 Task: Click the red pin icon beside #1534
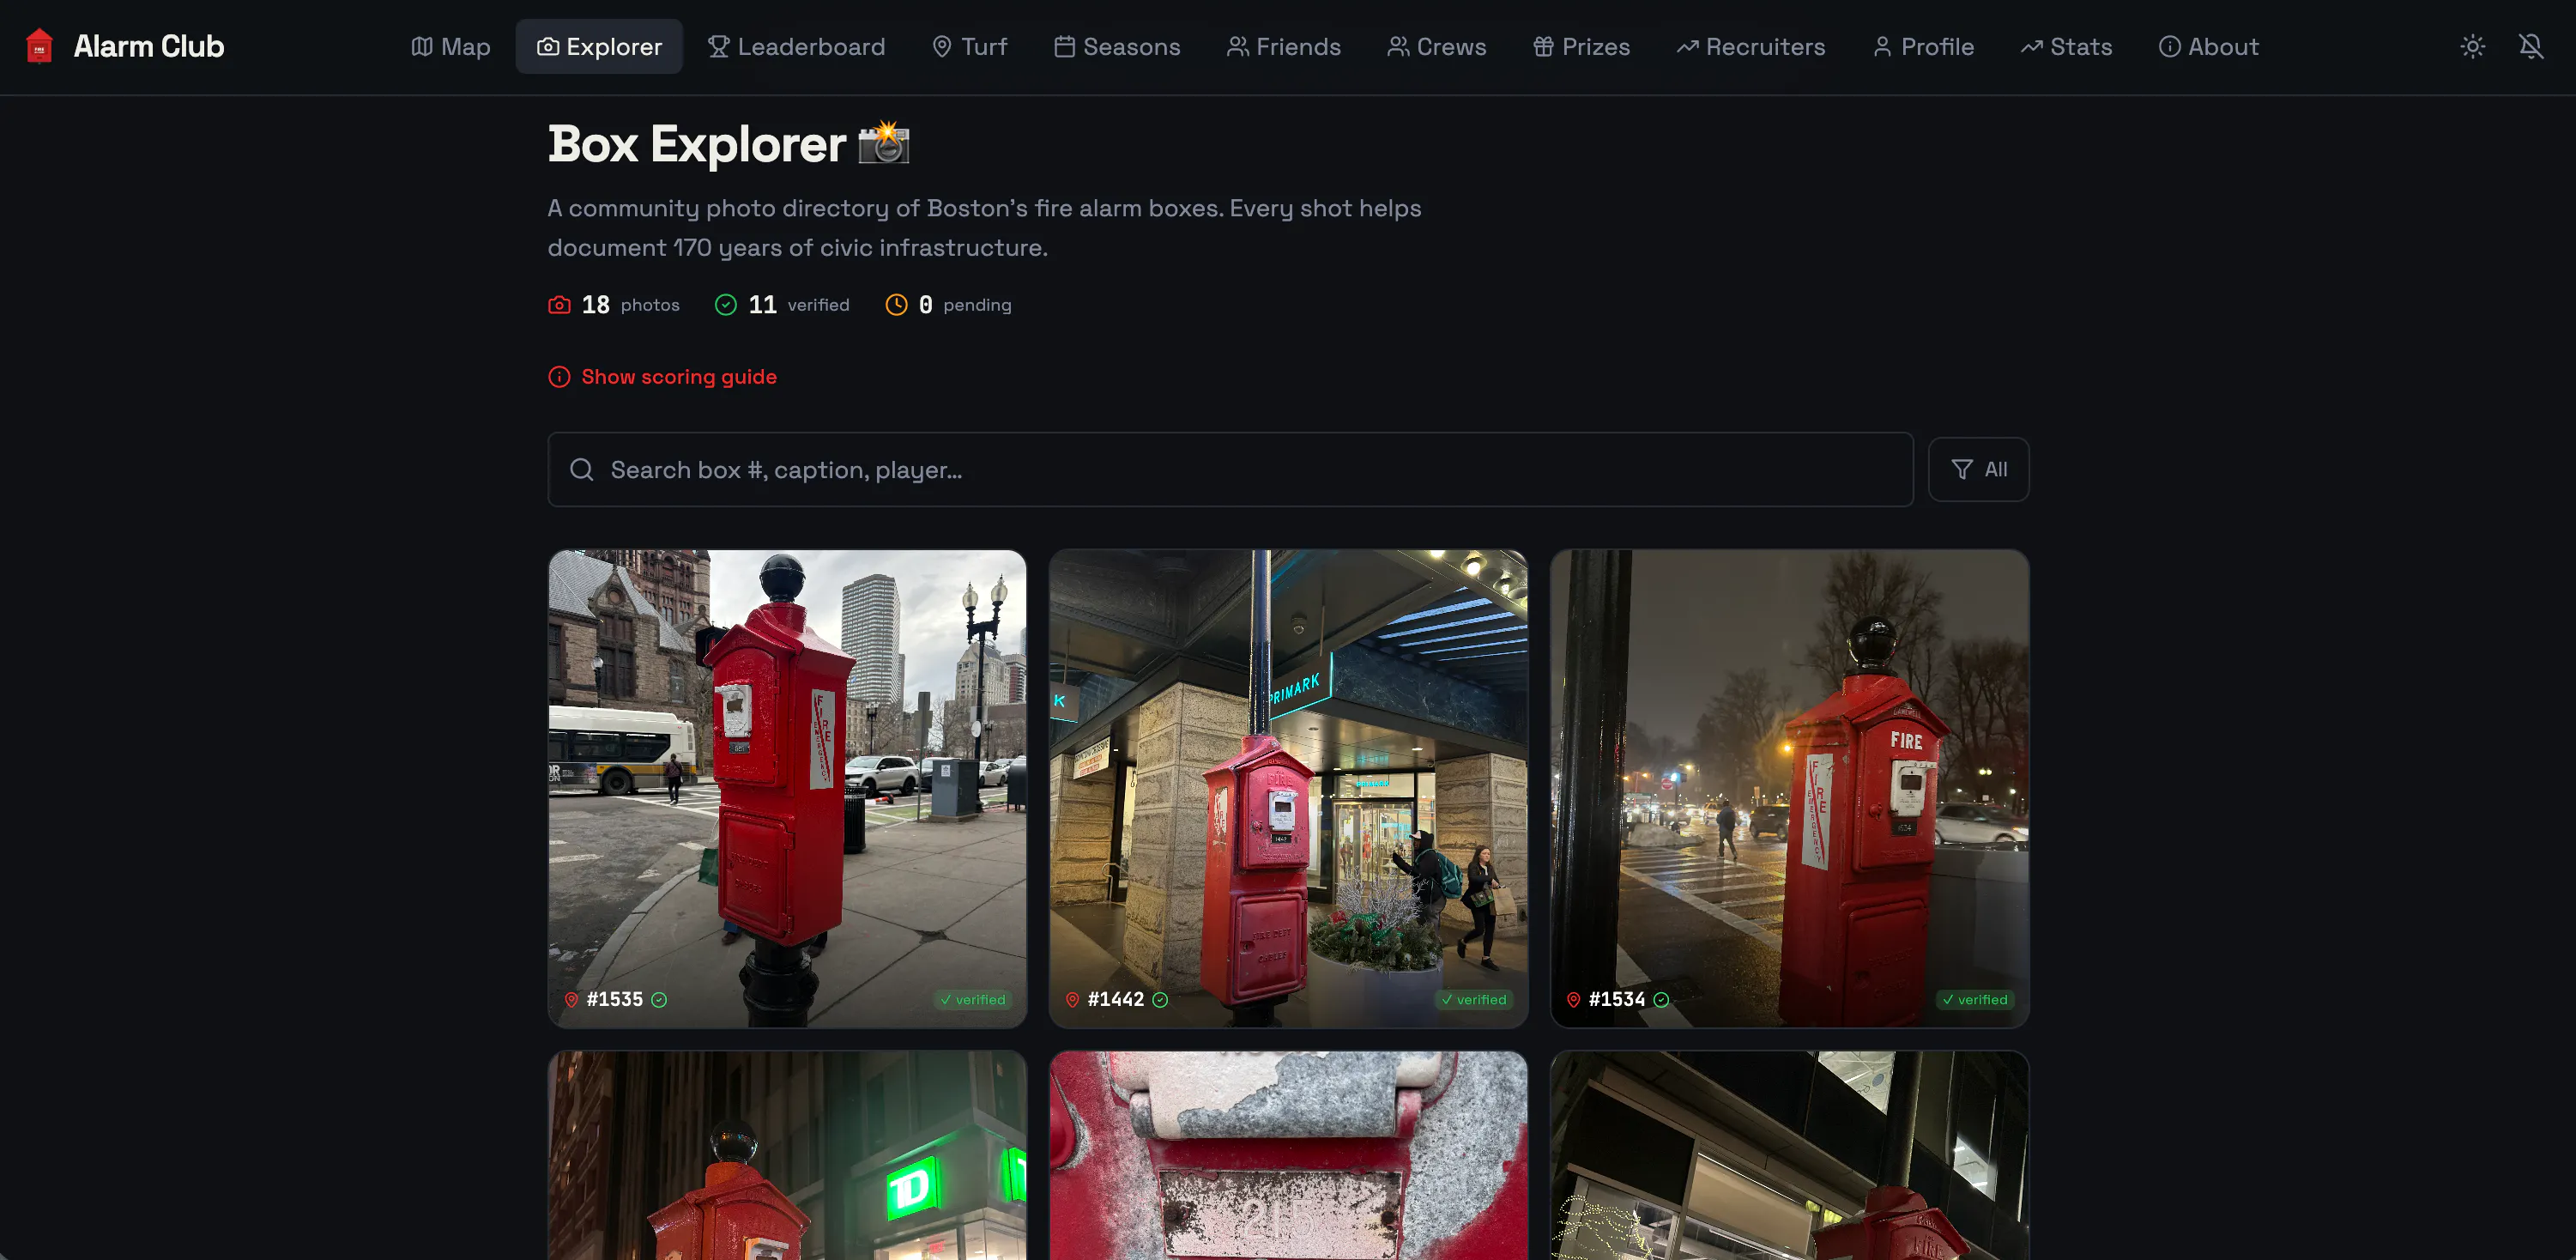1573,1000
